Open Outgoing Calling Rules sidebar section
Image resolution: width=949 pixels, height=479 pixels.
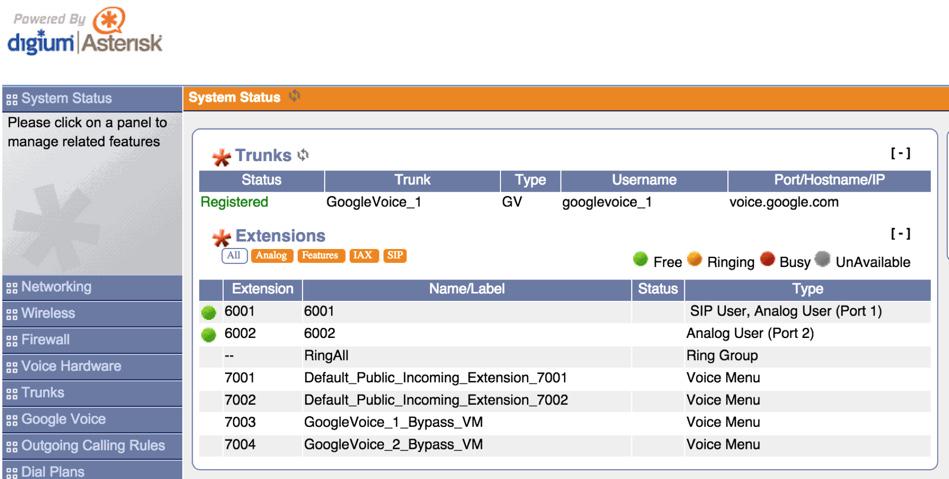[x=92, y=446]
